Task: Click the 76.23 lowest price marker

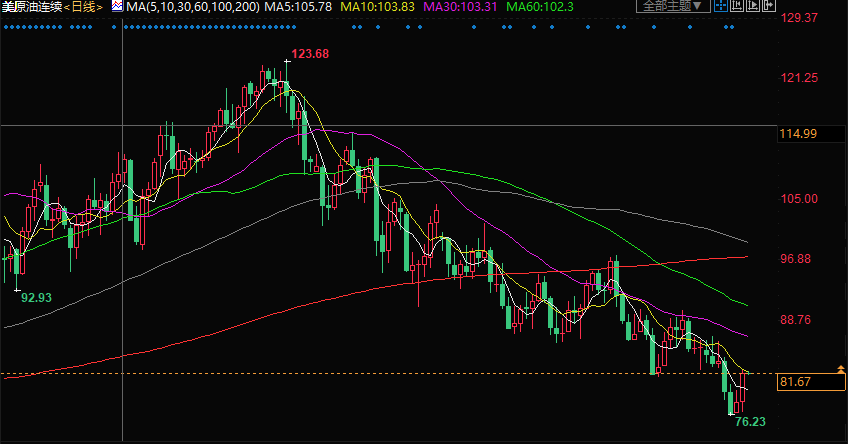Action: [750, 423]
